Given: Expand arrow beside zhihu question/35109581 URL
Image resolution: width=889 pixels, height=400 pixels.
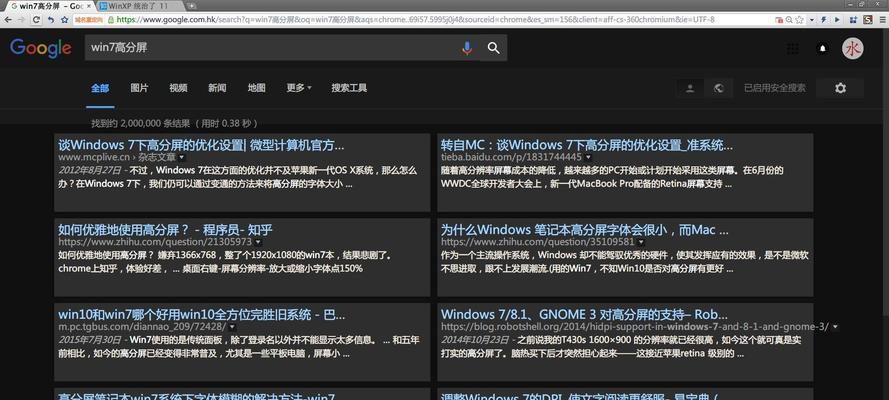Looking at the screenshot, I should [x=641, y=242].
